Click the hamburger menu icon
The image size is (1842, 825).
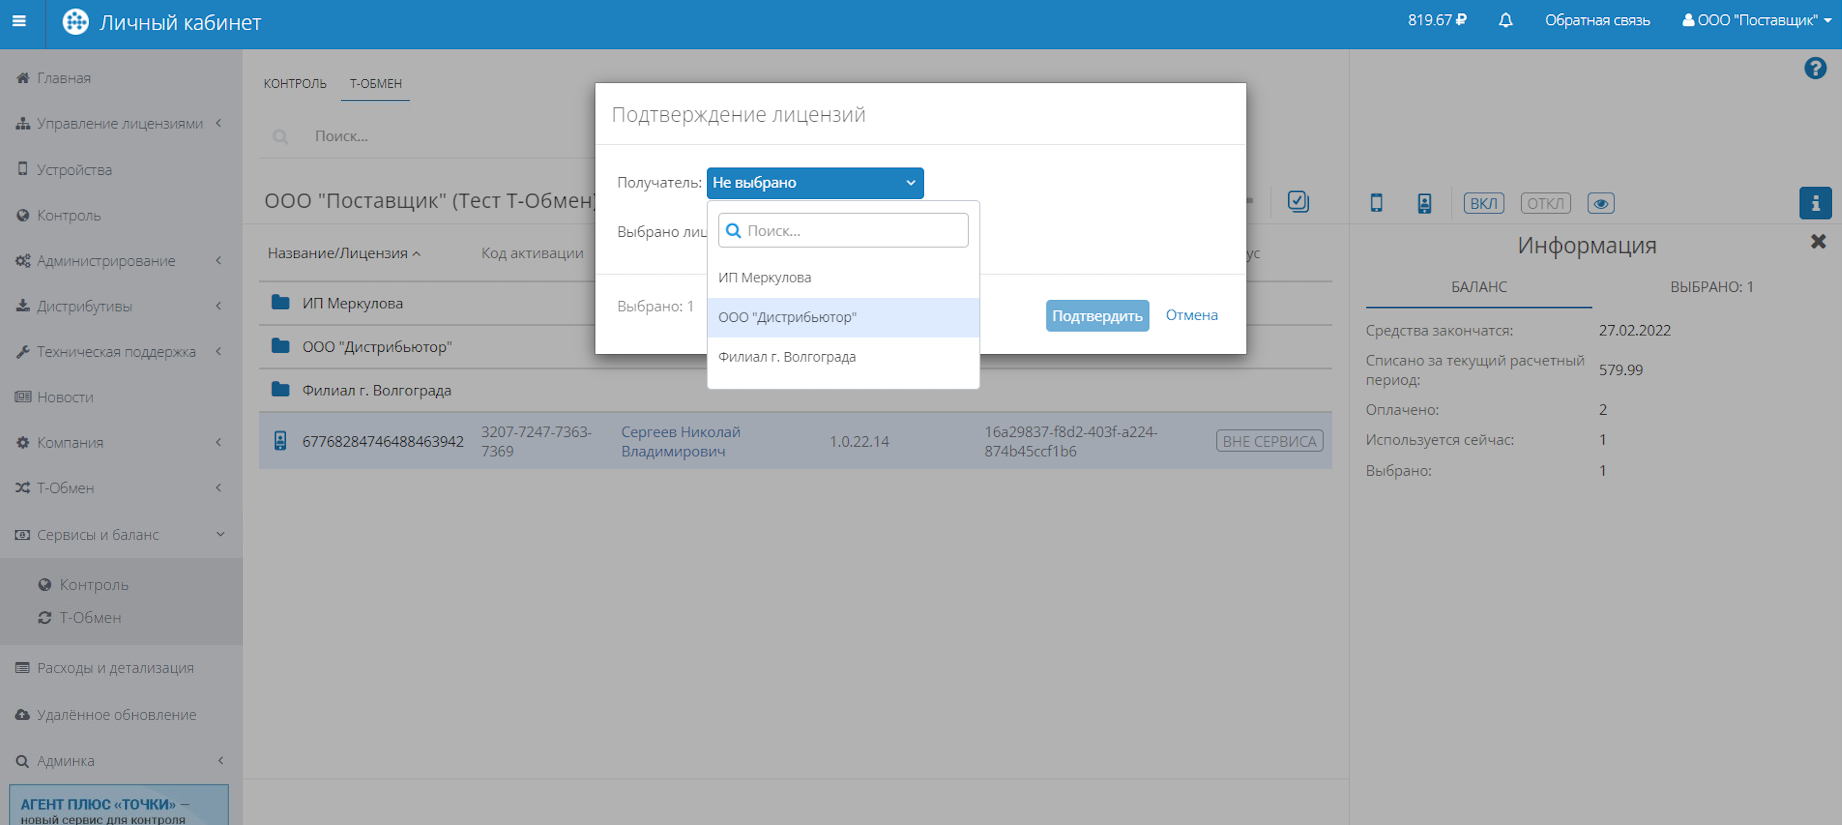19,21
